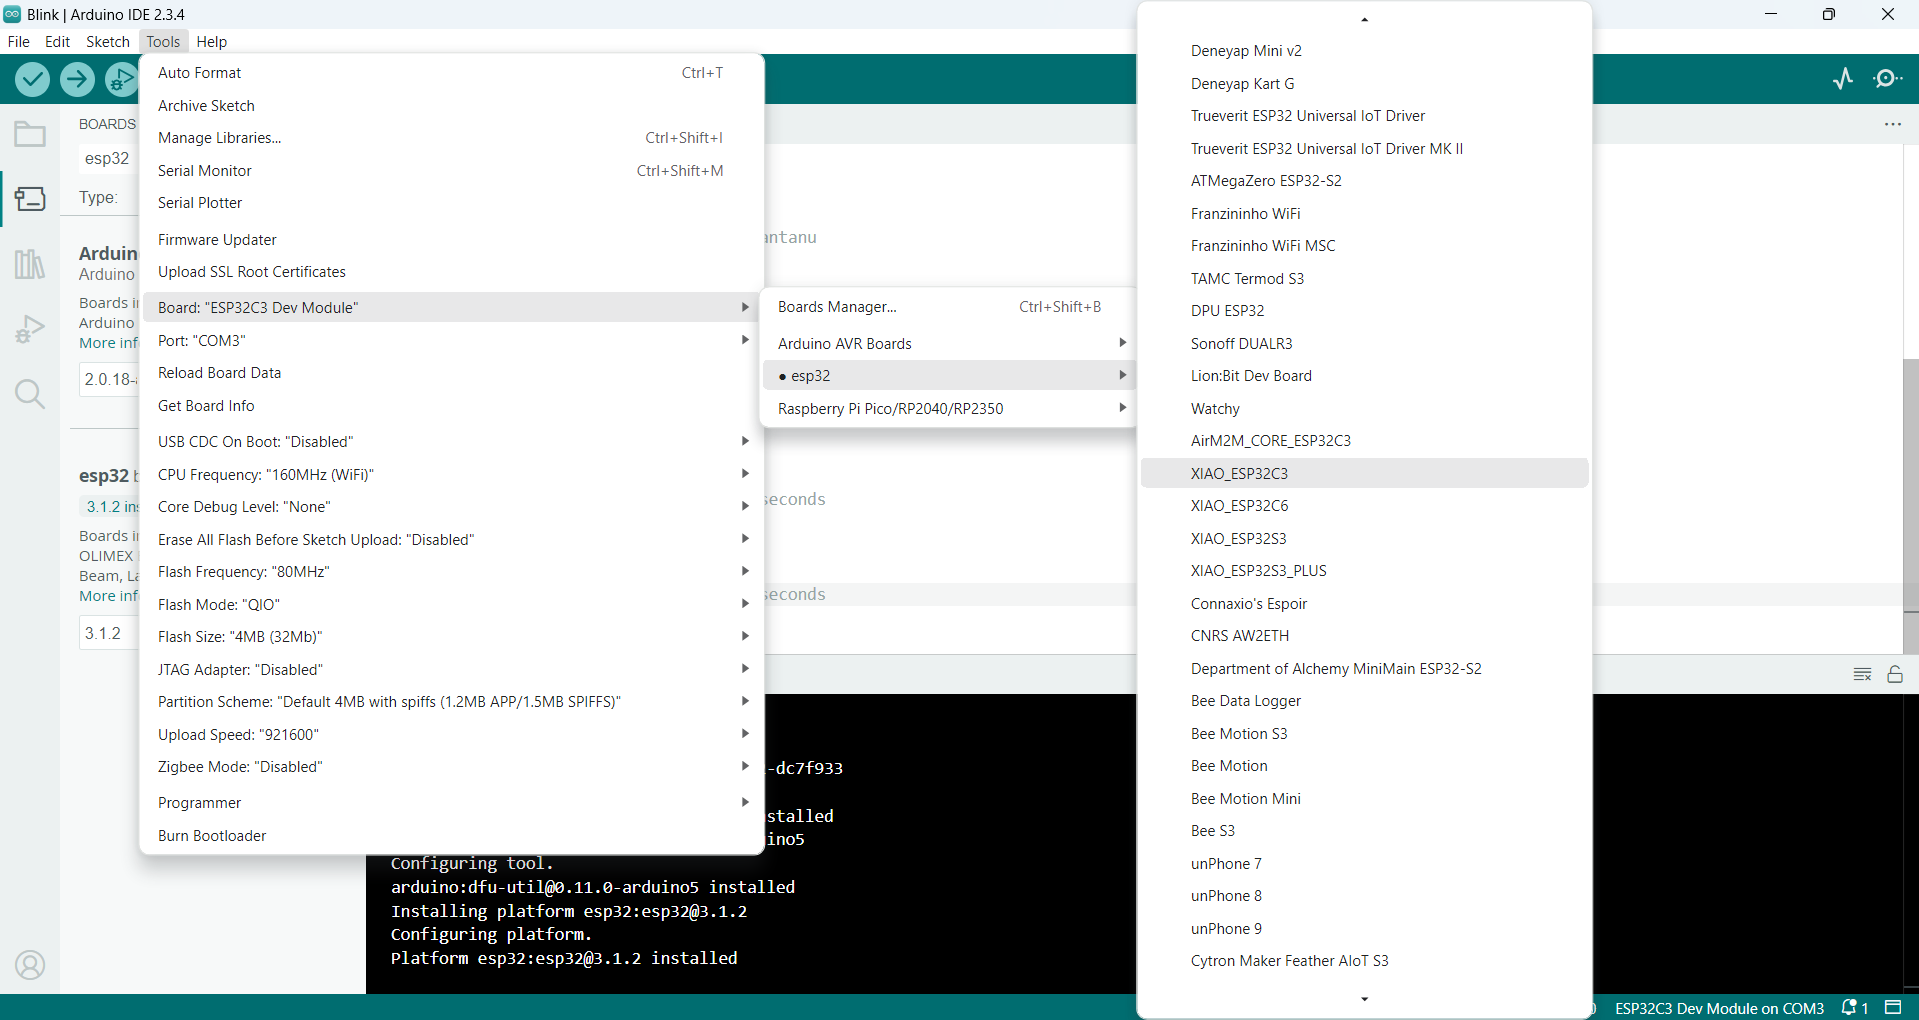Select Burn Bootloader entry
Screen dimensions: 1919x1020
coord(452,835)
